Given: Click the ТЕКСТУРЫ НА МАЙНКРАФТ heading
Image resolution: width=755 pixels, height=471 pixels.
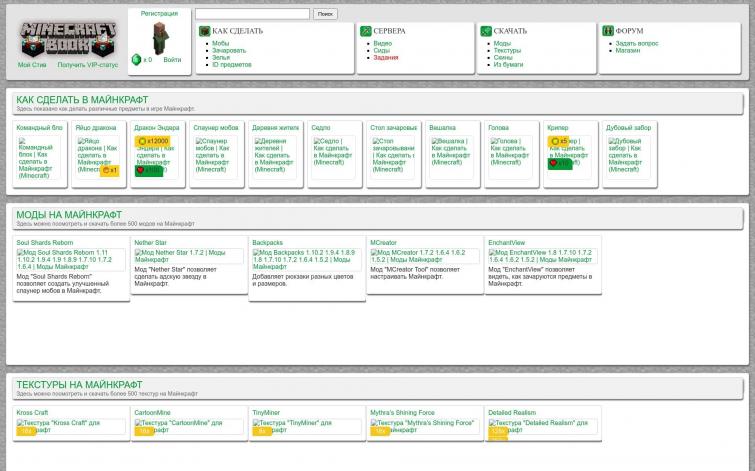Looking at the screenshot, I should pos(79,385).
